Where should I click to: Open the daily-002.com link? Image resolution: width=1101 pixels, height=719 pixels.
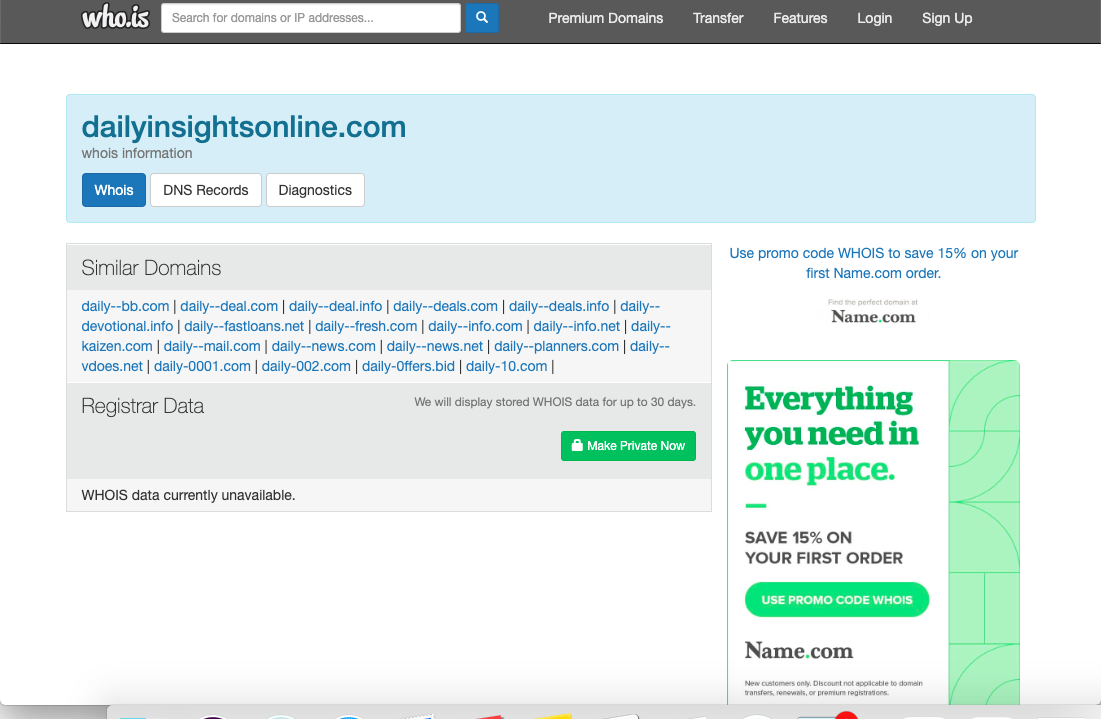click(306, 367)
